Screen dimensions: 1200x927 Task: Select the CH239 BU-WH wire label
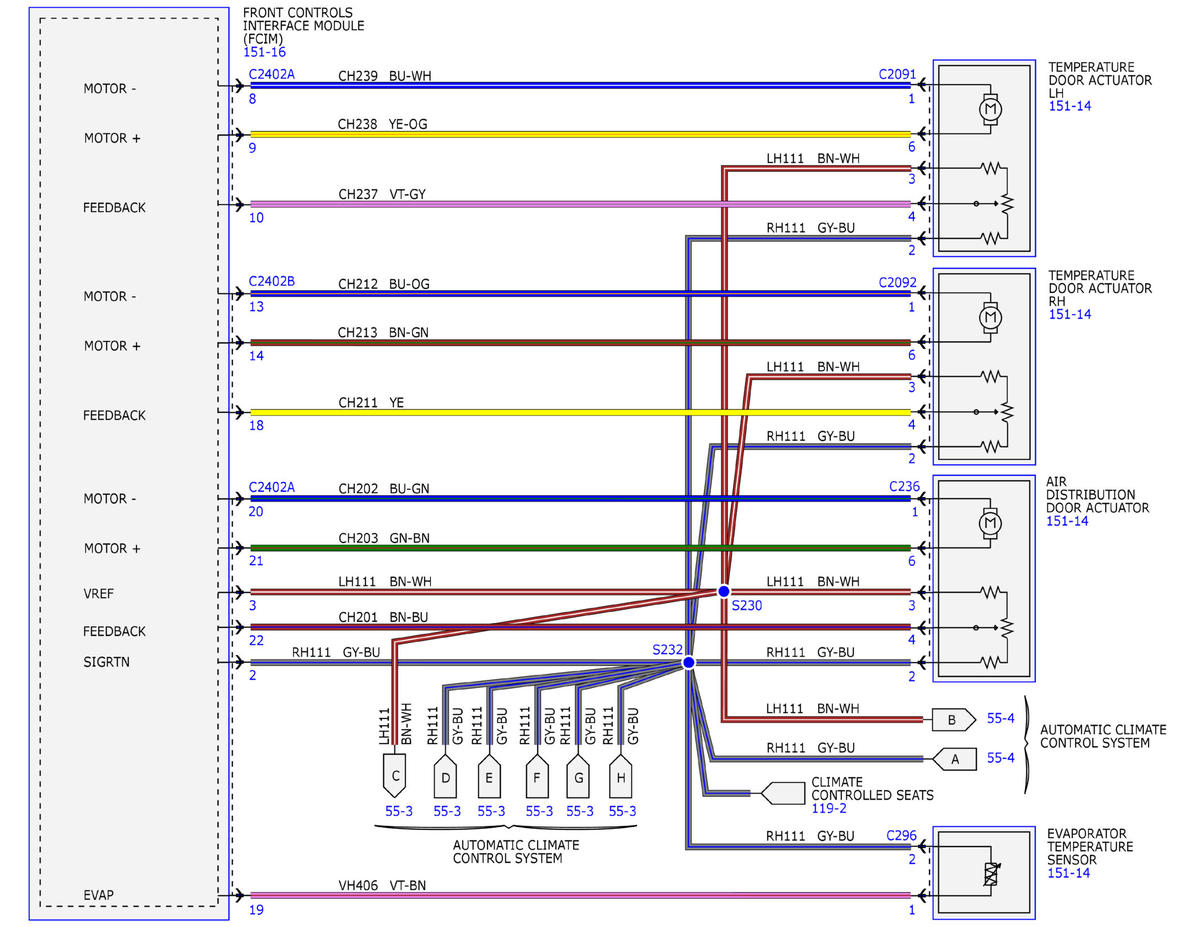[x=385, y=75]
